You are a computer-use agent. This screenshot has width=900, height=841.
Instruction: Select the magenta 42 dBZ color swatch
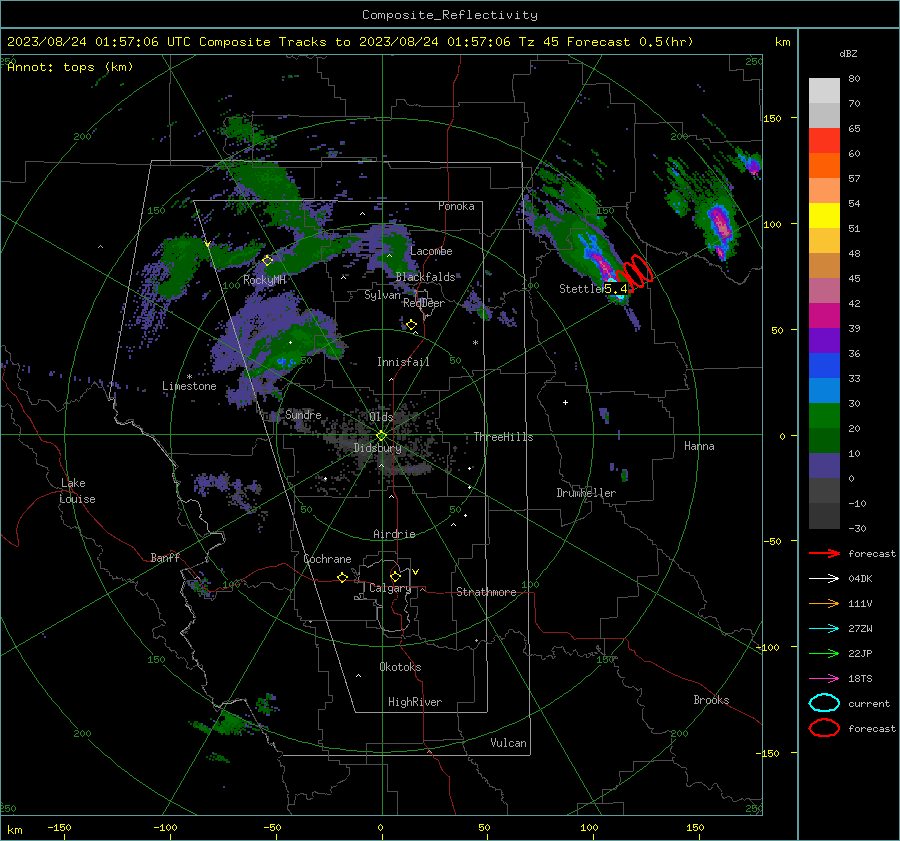pos(824,316)
